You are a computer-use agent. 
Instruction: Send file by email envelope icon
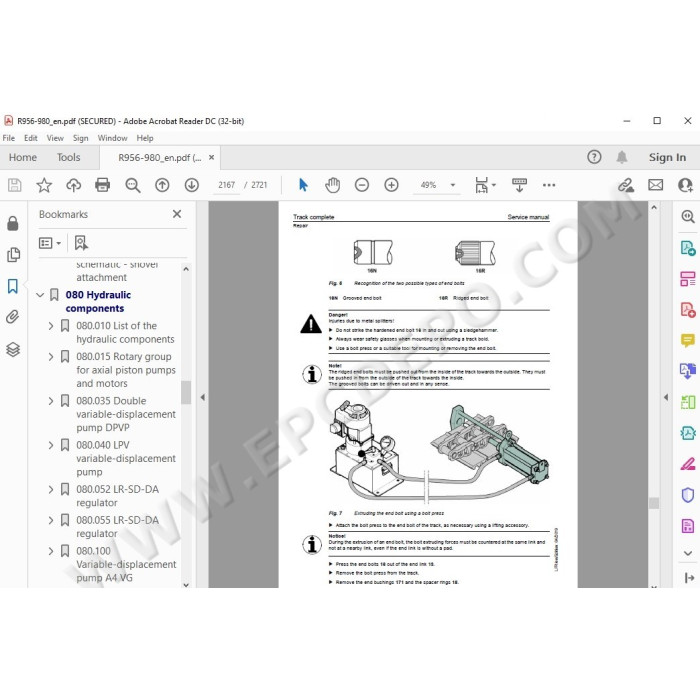(655, 185)
